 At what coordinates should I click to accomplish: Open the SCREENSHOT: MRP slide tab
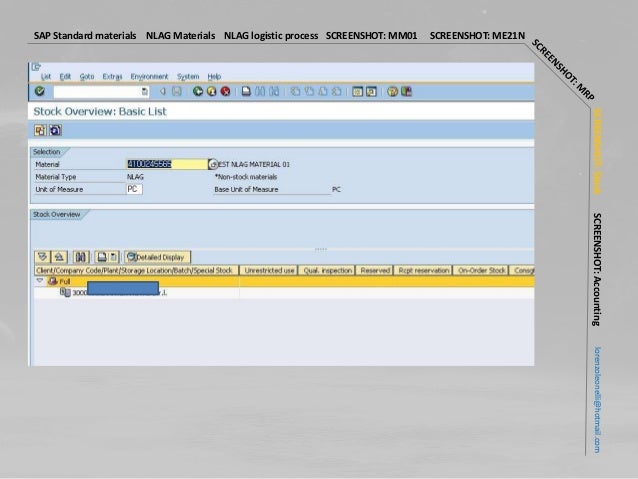(564, 70)
